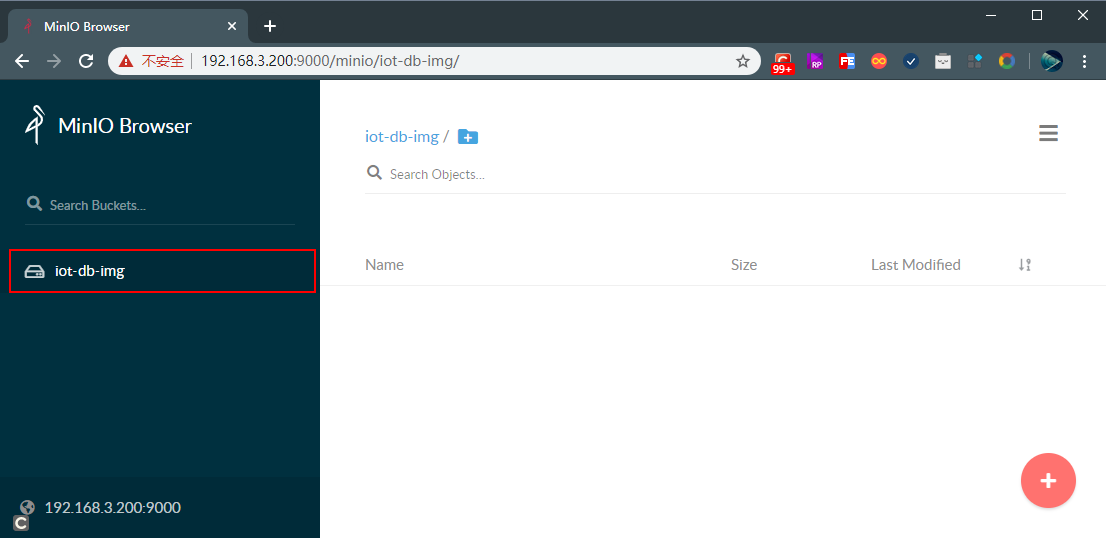Open the grey briefcase extension icon
1106x538 pixels.
coord(943,61)
